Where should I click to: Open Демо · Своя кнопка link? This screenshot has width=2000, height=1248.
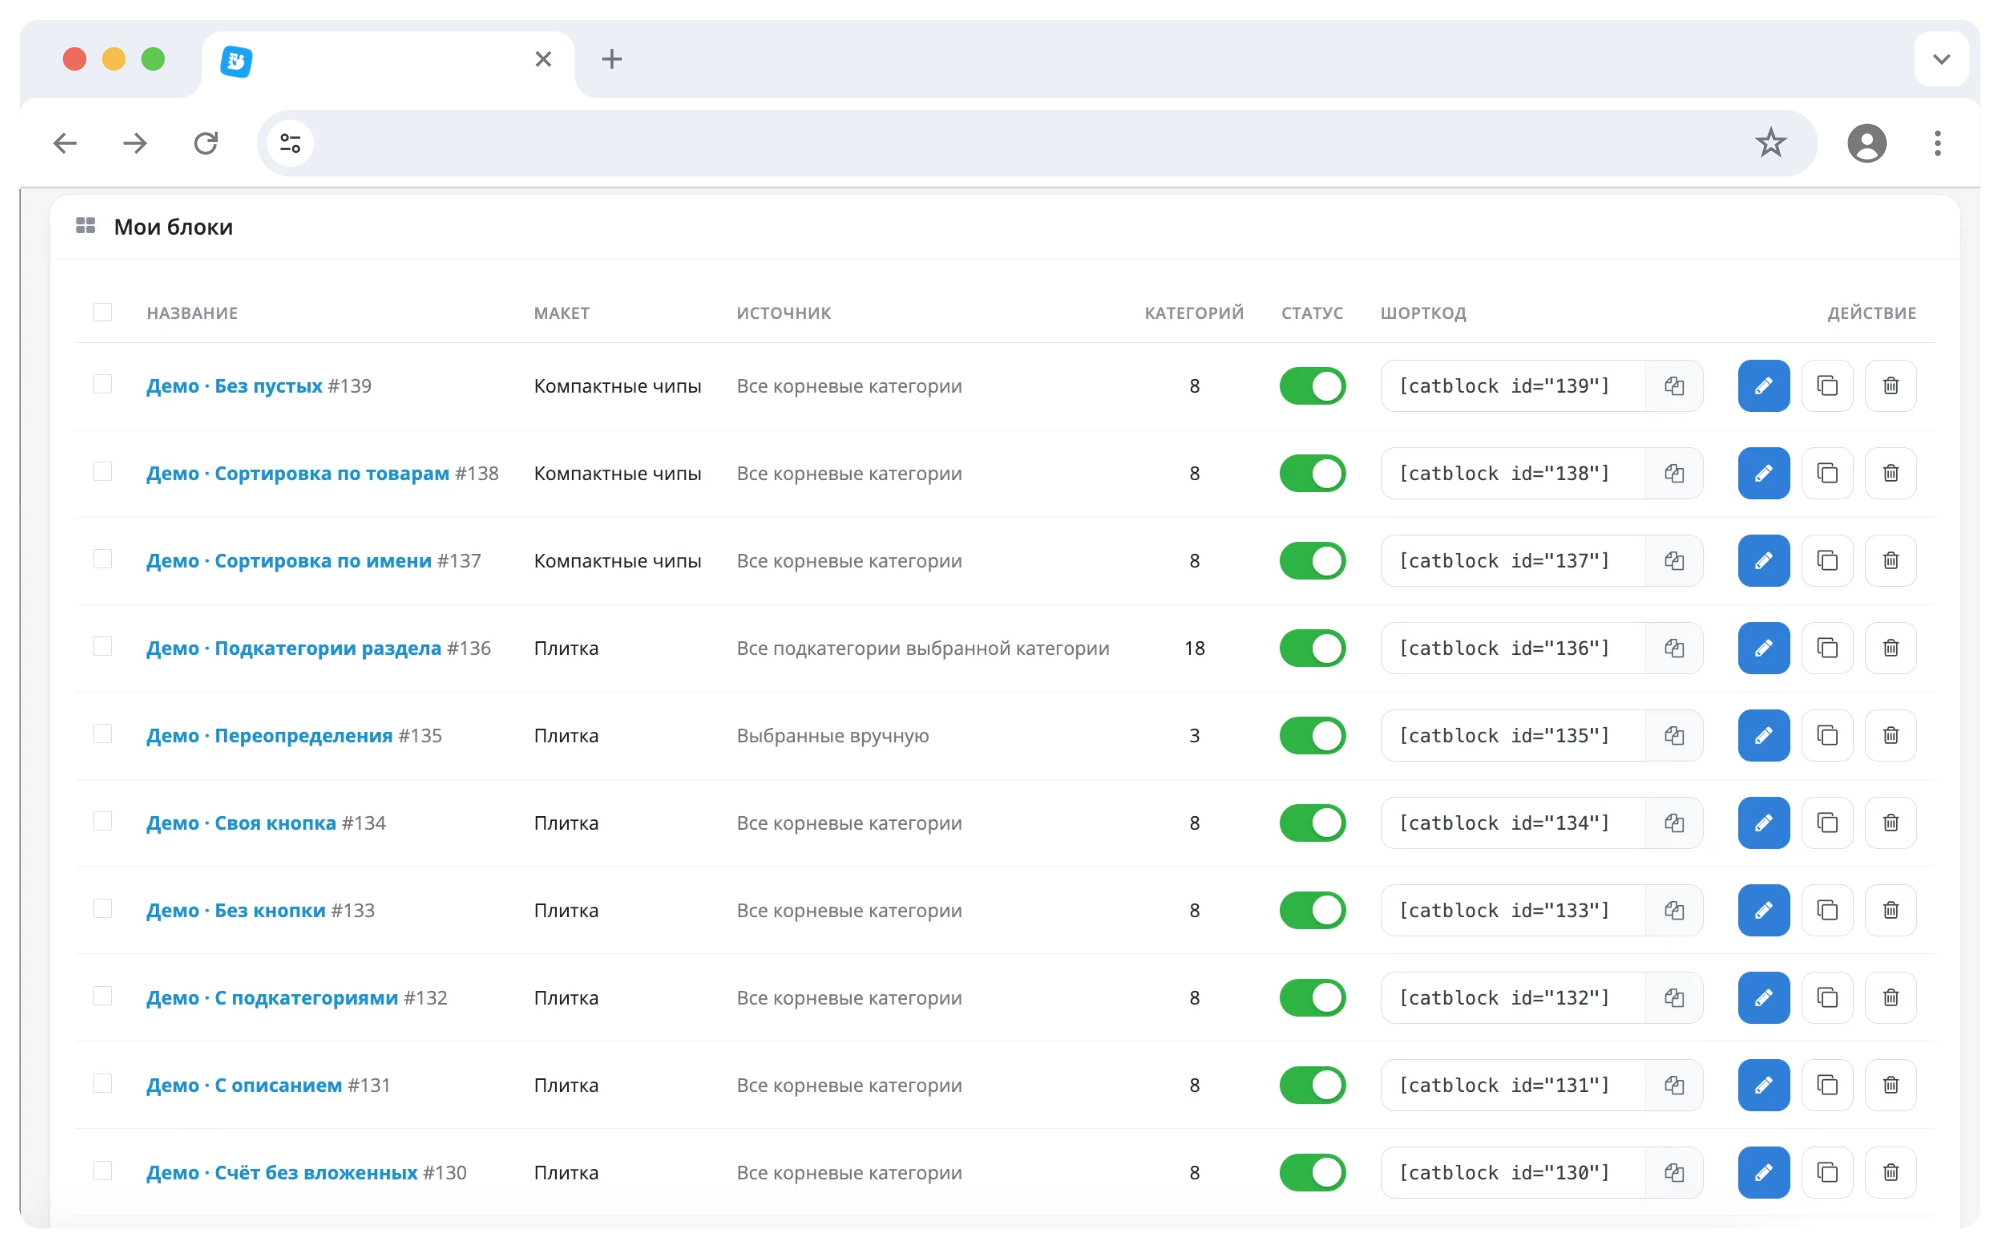click(241, 823)
